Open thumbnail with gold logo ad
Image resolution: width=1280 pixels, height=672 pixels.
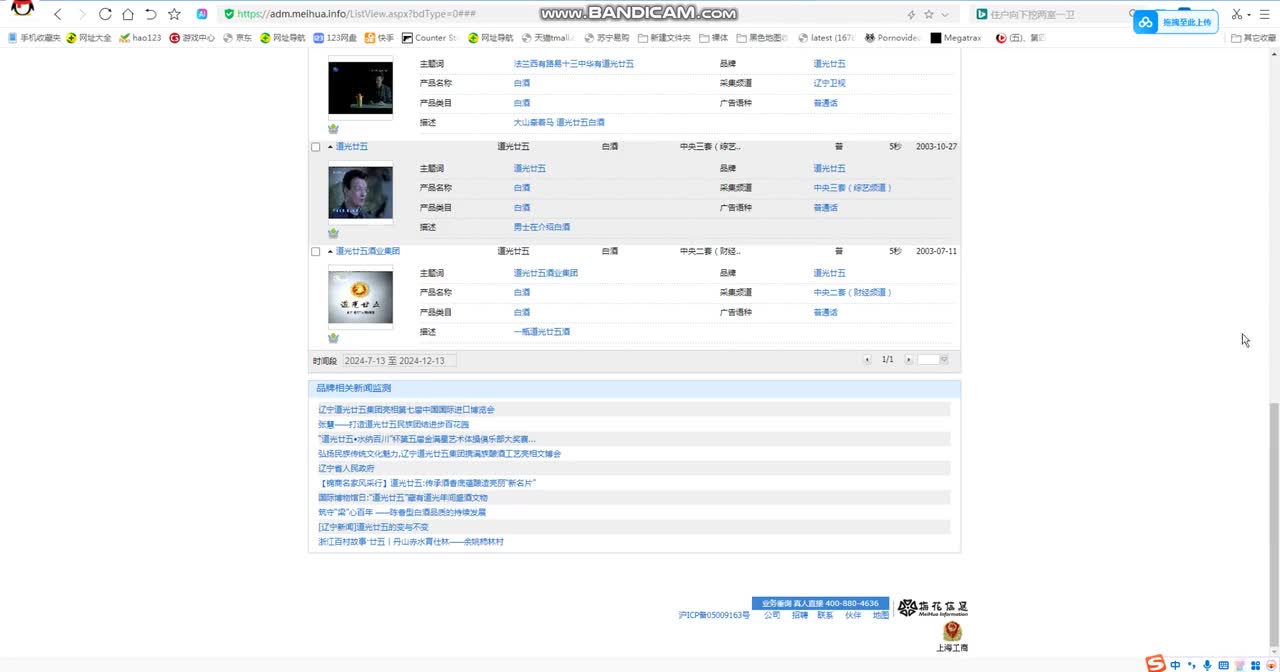point(360,298)
